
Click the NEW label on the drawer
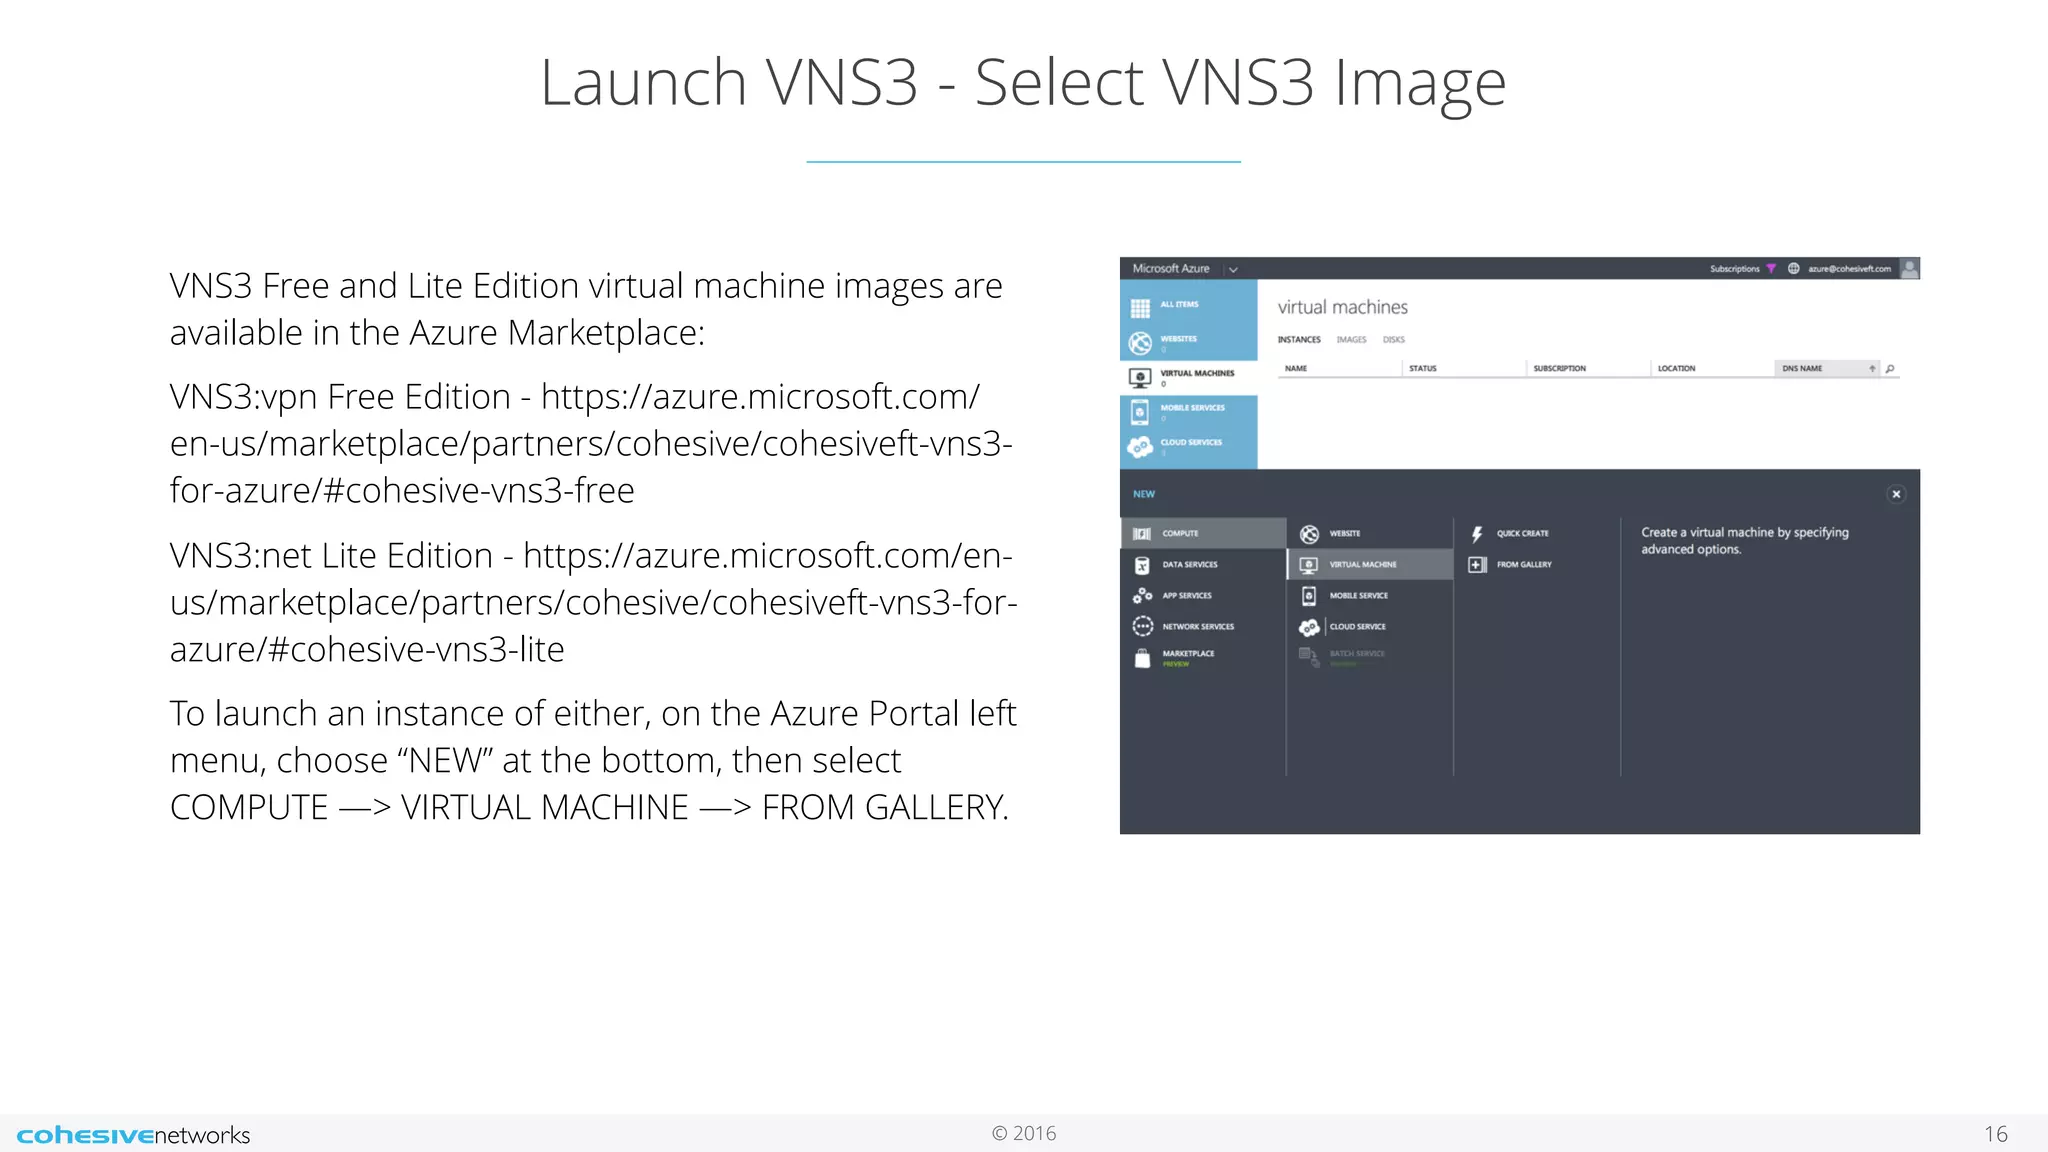pos(1144,494)
